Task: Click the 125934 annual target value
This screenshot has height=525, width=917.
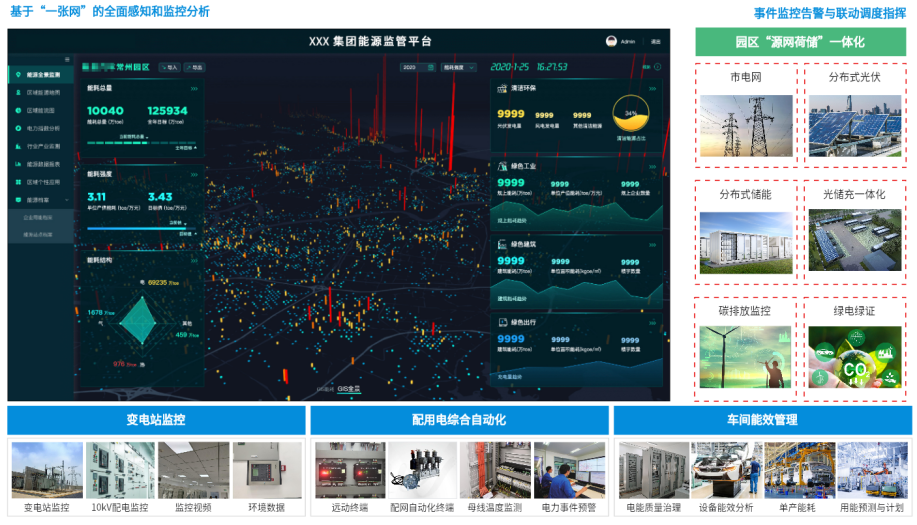Action: [x=167, y=111]
